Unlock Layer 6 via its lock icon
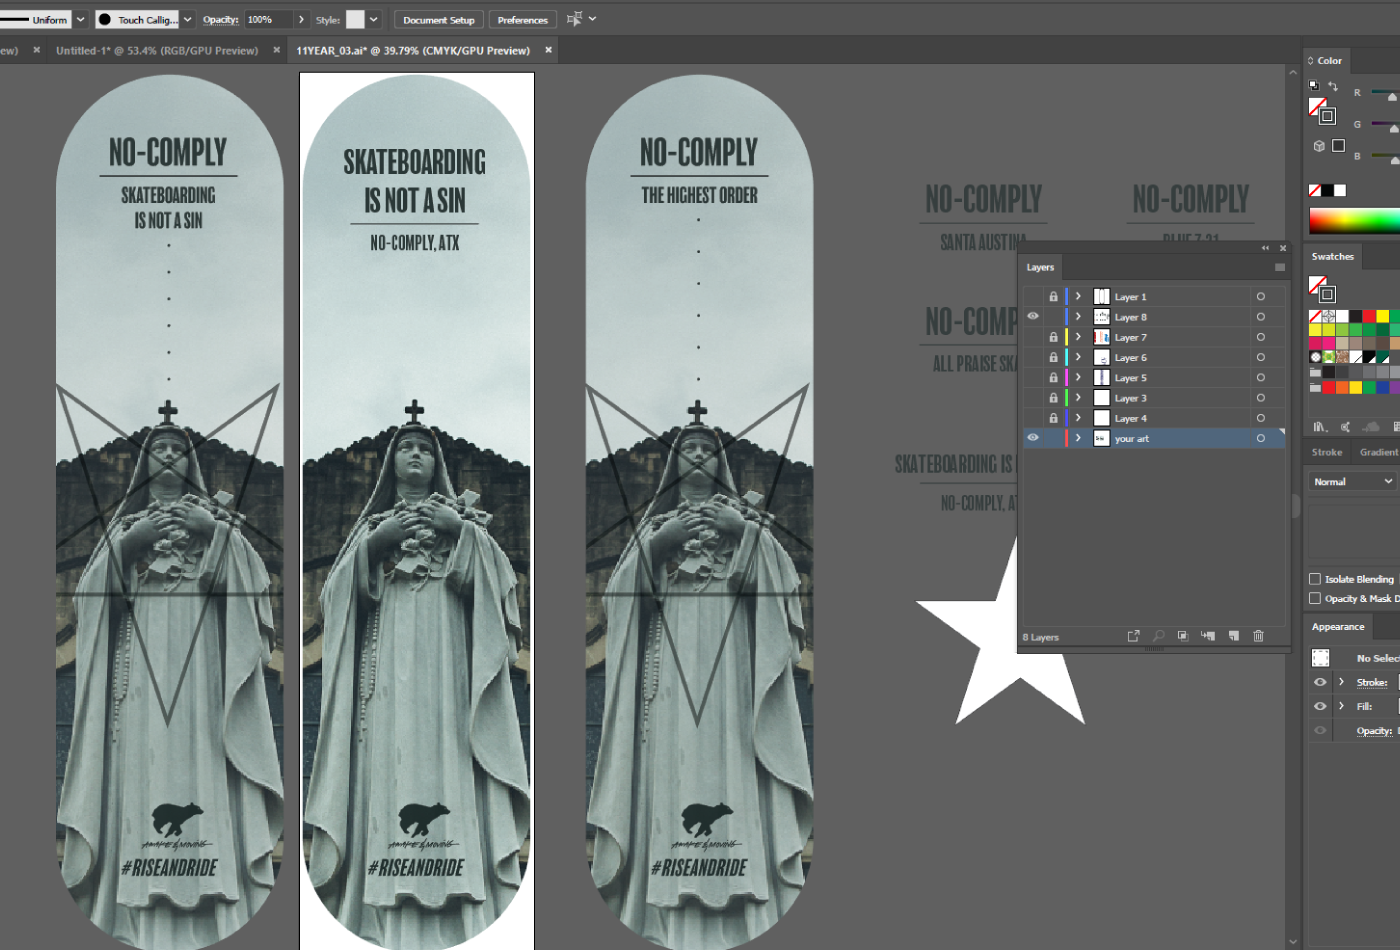 point(1053,357)
